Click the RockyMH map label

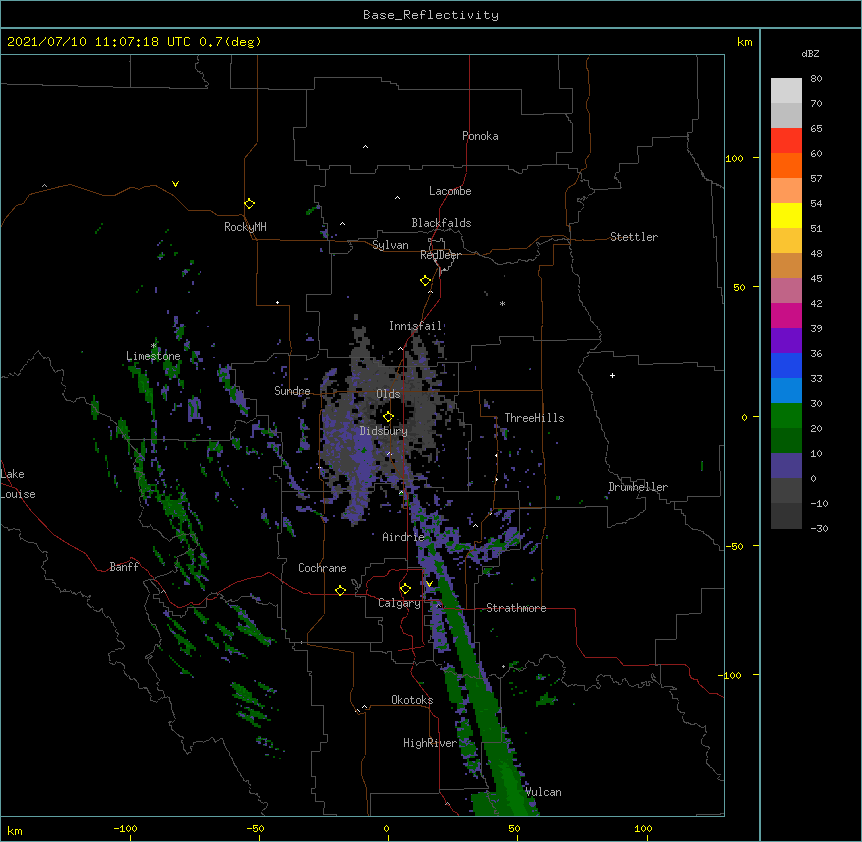(245, 227)
